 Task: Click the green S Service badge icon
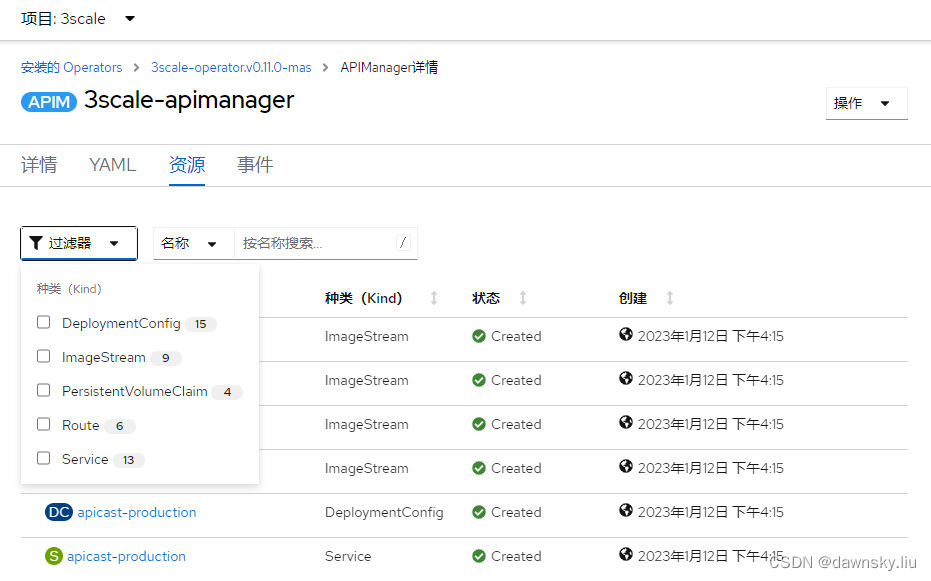[54, 556]
